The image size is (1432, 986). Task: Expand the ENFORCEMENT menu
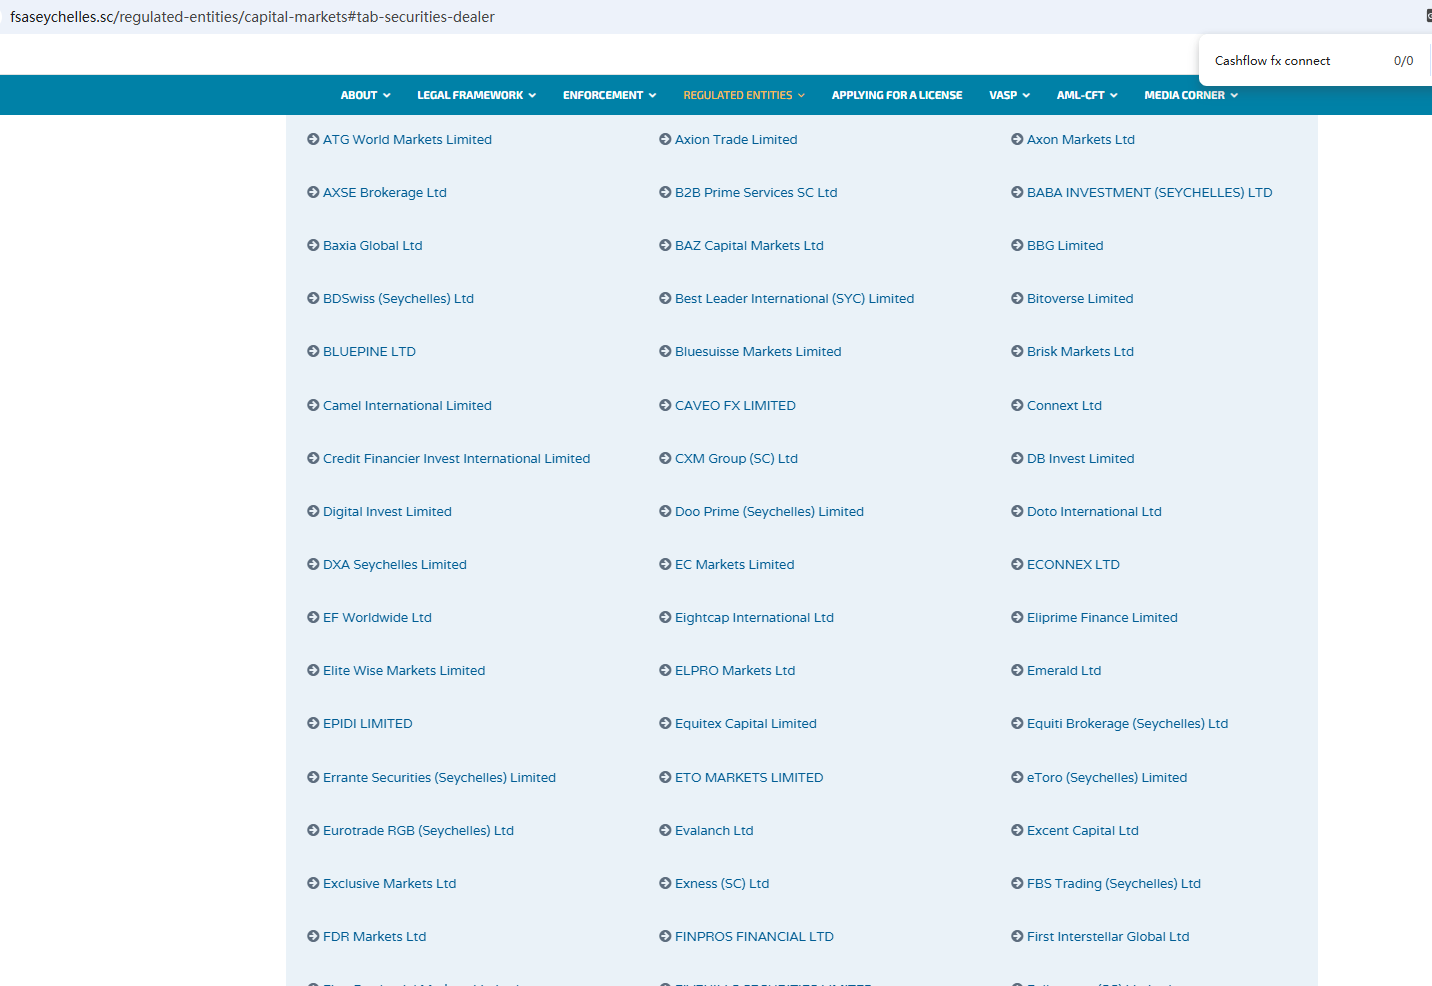[x=609, y=96]
